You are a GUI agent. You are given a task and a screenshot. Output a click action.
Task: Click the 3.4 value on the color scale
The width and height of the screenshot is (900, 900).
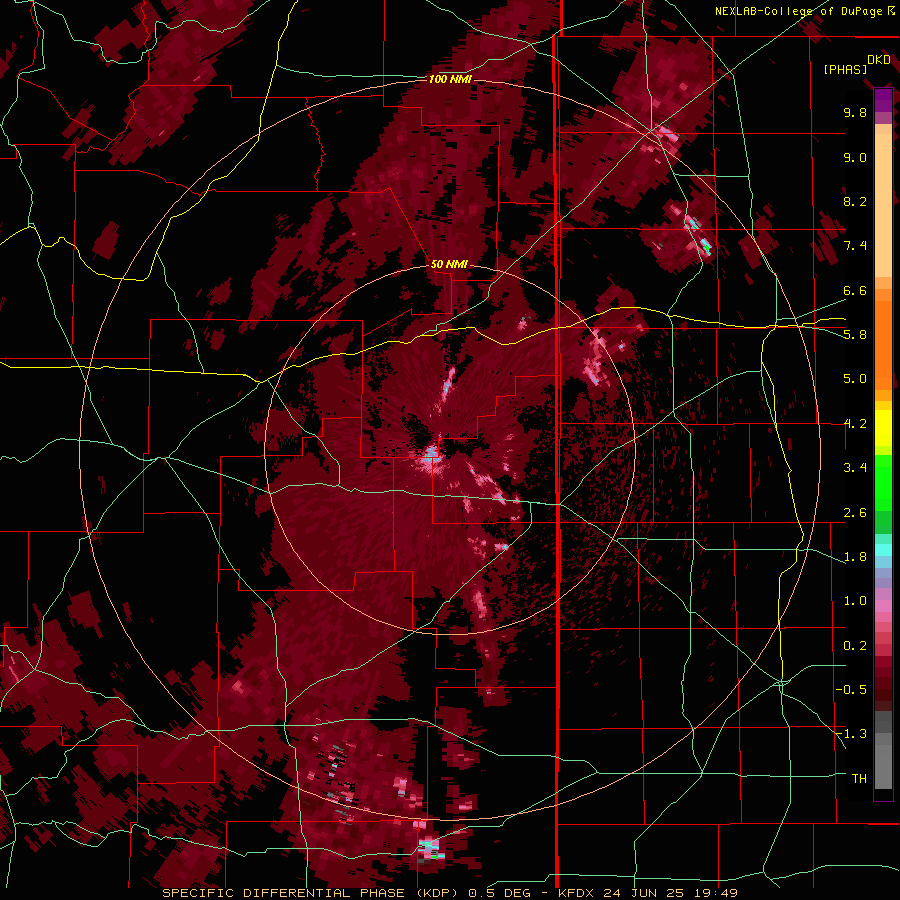855,468
